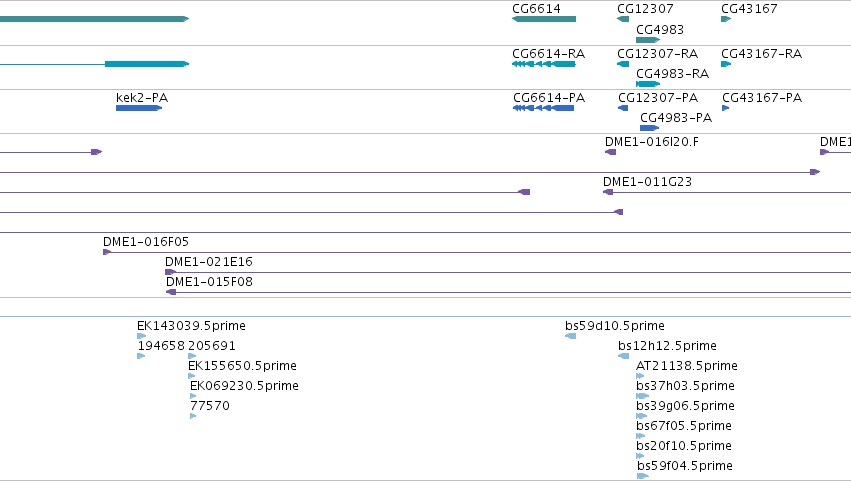Click the DME1-011G23 feature label

pos(647,182)
